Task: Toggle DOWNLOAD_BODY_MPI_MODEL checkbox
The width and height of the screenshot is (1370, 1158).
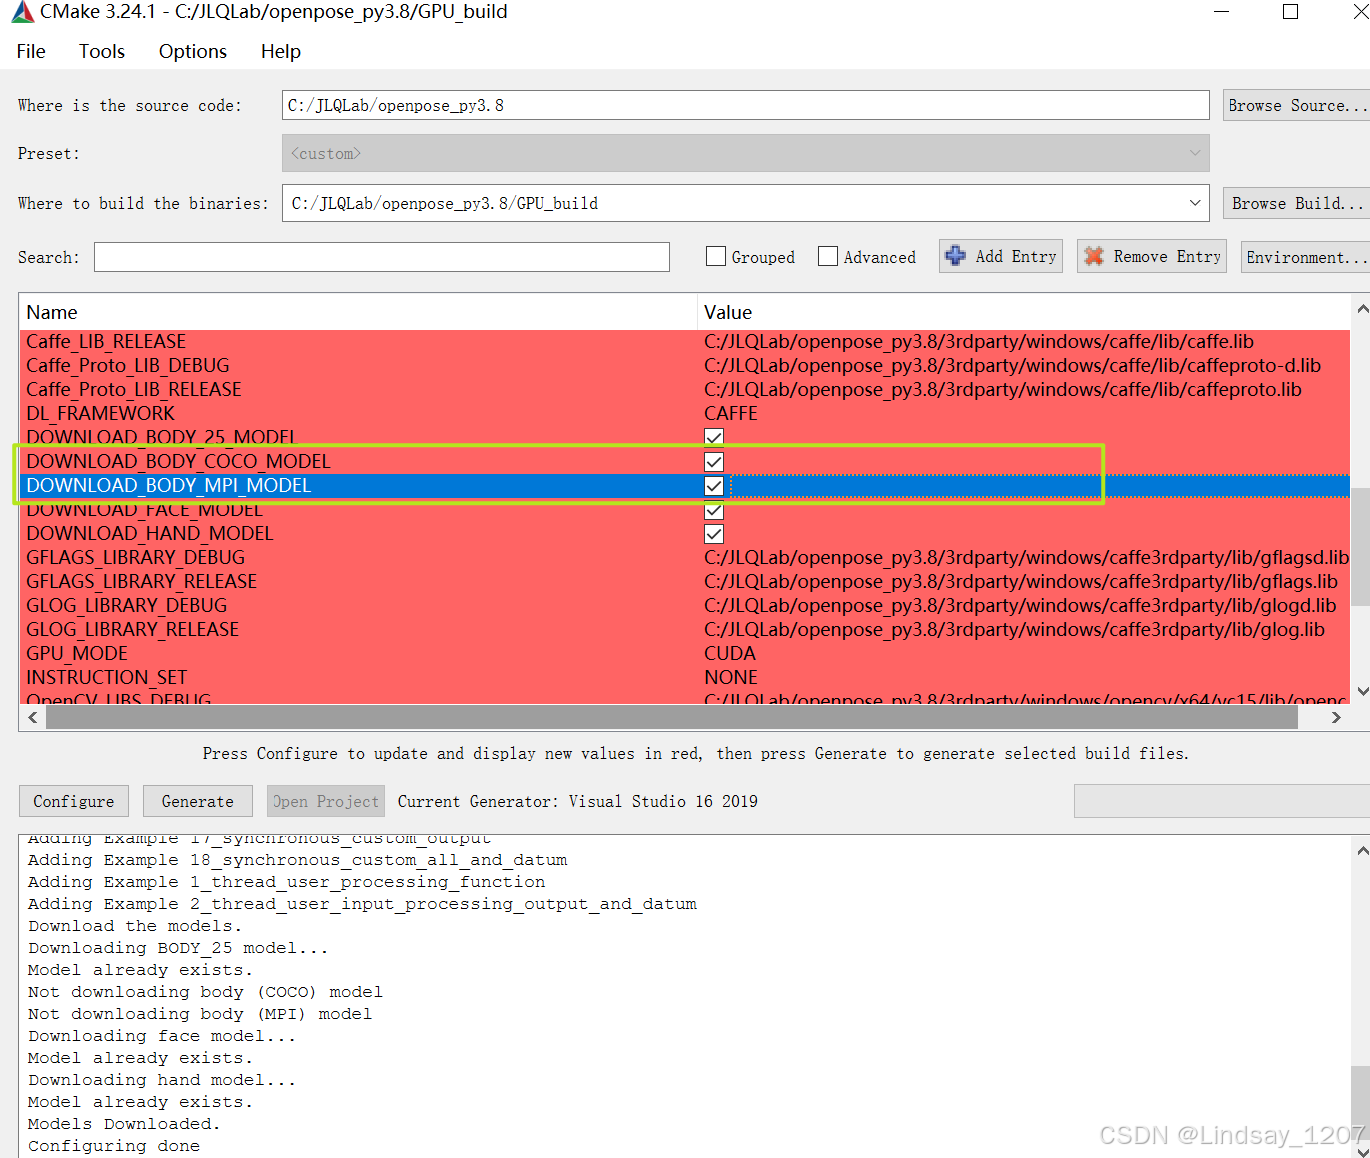Action: pos(714,485)
